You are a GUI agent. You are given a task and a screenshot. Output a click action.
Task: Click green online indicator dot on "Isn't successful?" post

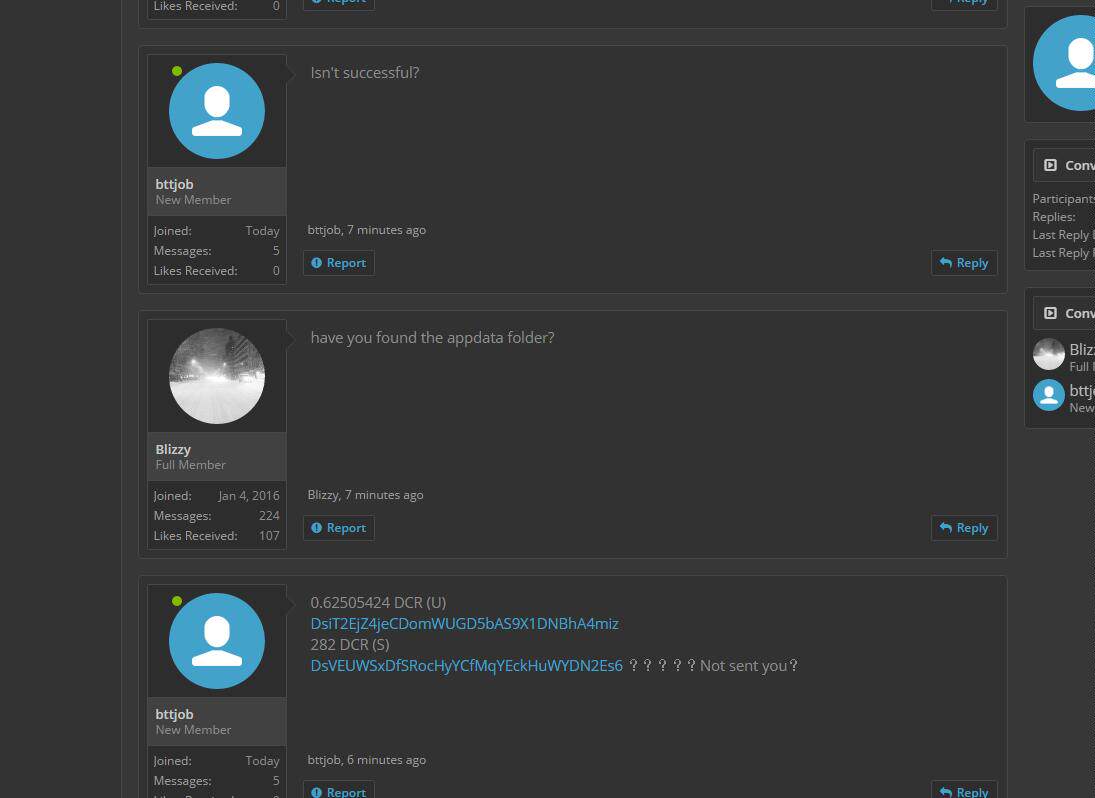[x=177, y=71]
